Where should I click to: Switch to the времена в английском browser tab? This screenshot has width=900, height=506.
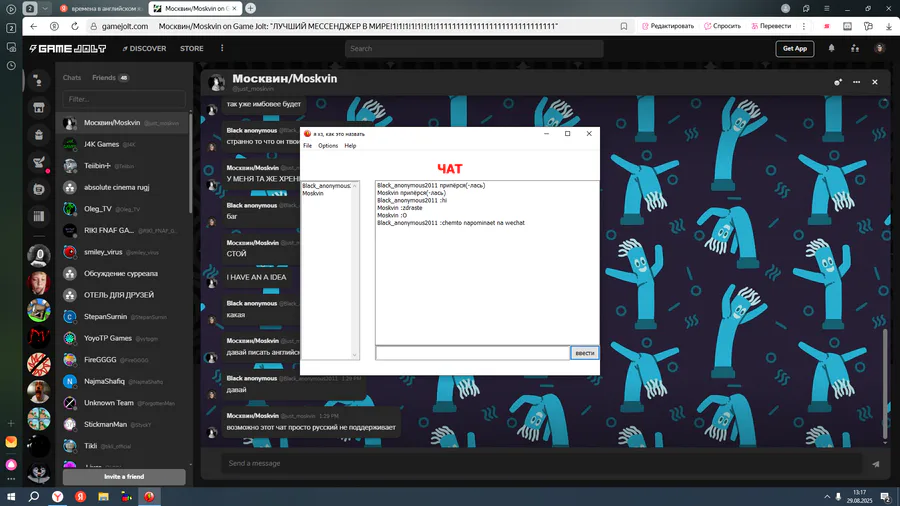[102, 8]
